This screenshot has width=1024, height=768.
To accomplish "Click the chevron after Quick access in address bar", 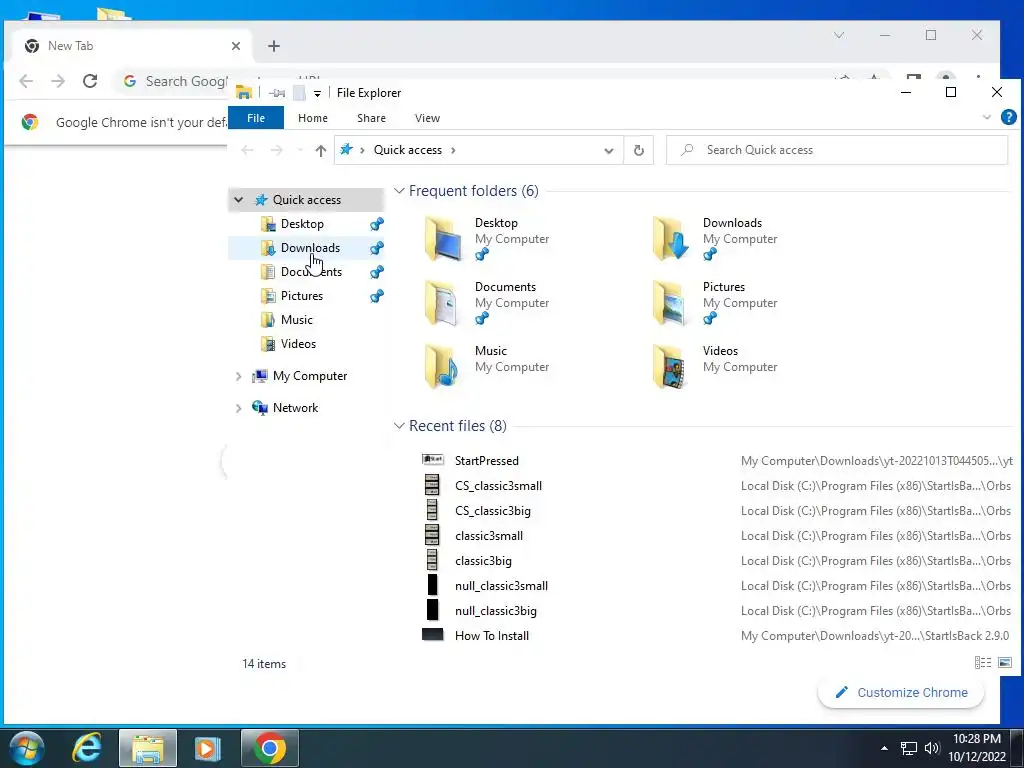I will (x=453, y=150).
